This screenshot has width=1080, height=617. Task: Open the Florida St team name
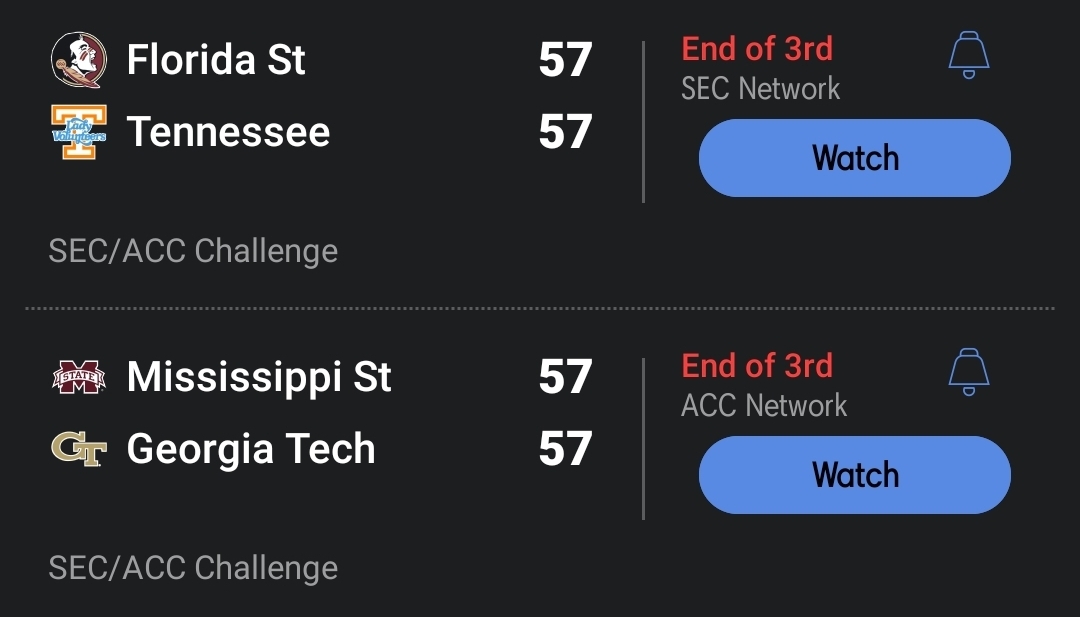tap(216, 60)
